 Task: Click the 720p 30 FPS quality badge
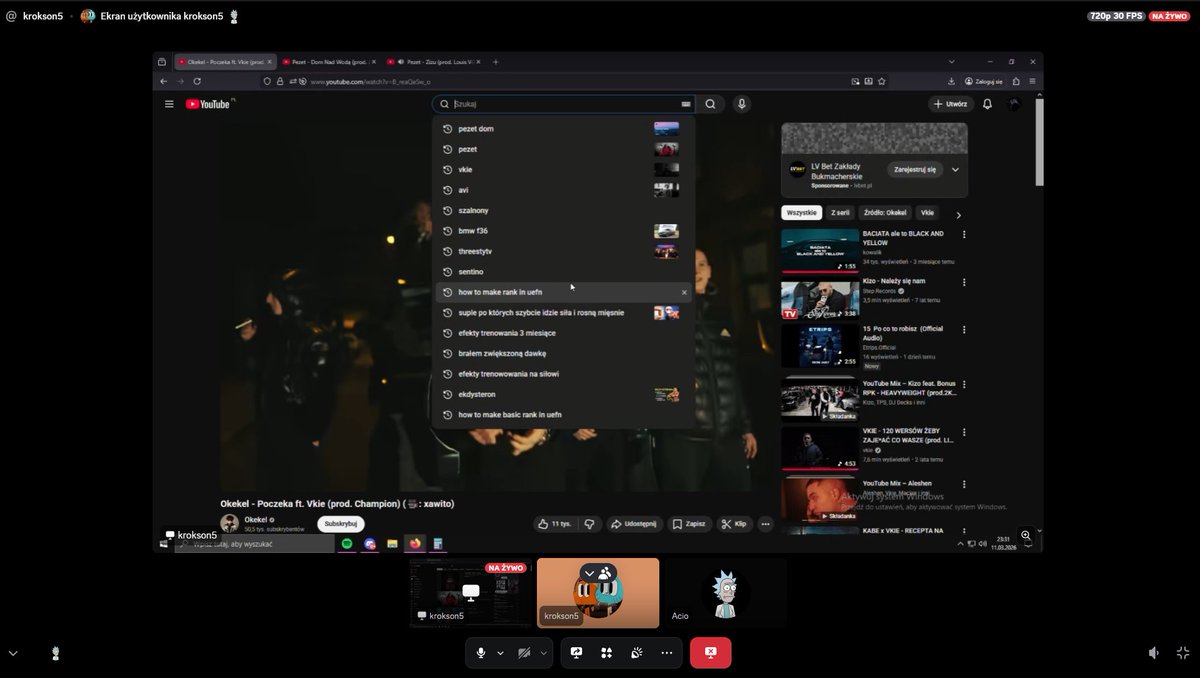click(x=1116, y=16)
